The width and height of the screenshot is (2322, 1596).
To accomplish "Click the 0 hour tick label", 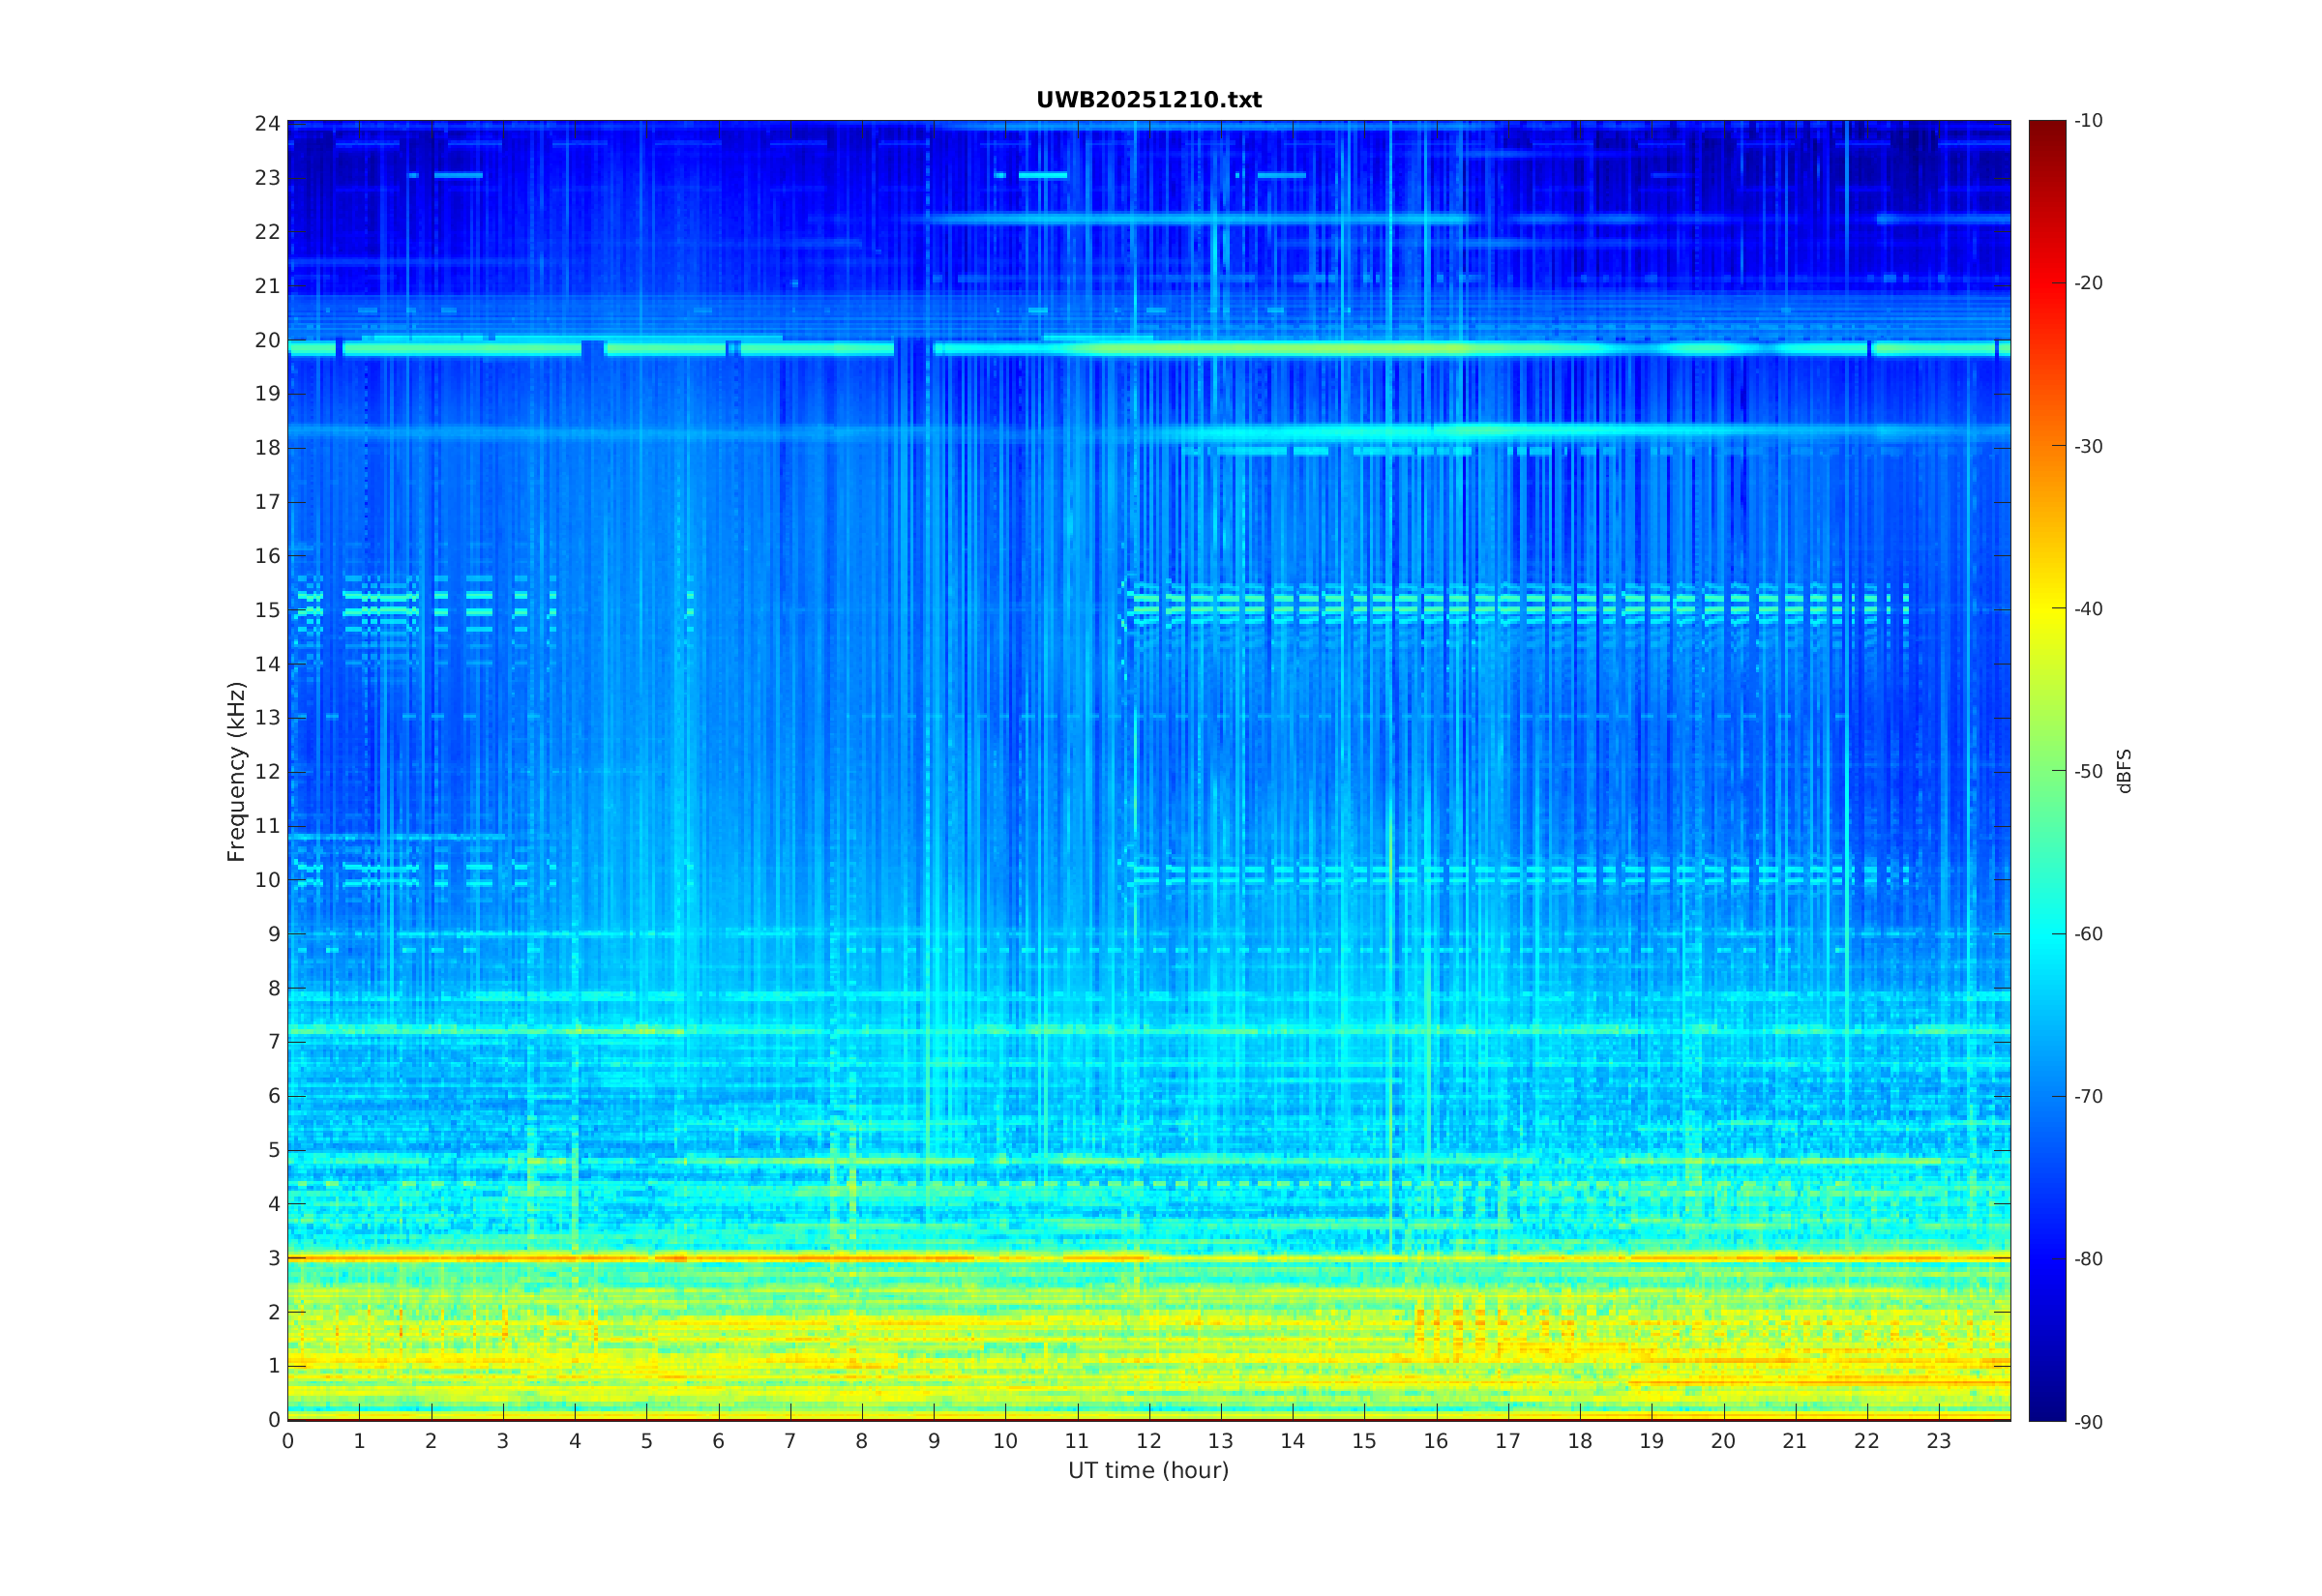I will tap(288, 1441).
